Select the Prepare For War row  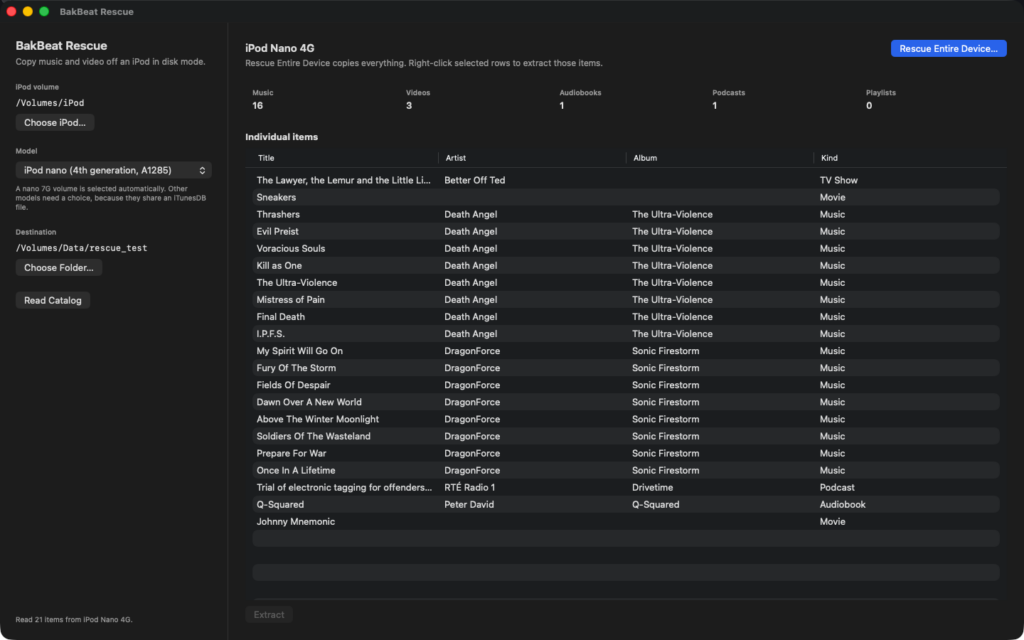(x=626, y=453)
